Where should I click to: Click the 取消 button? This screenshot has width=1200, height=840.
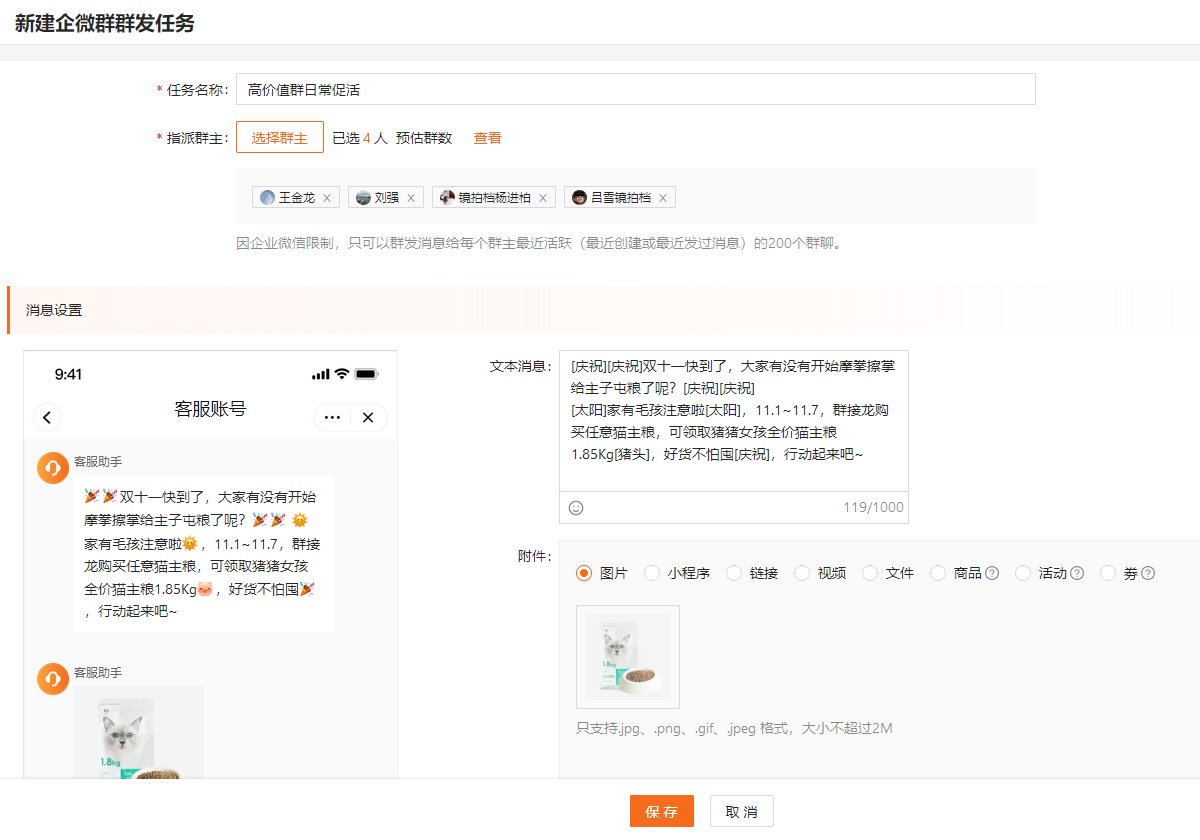coord(741,812)
